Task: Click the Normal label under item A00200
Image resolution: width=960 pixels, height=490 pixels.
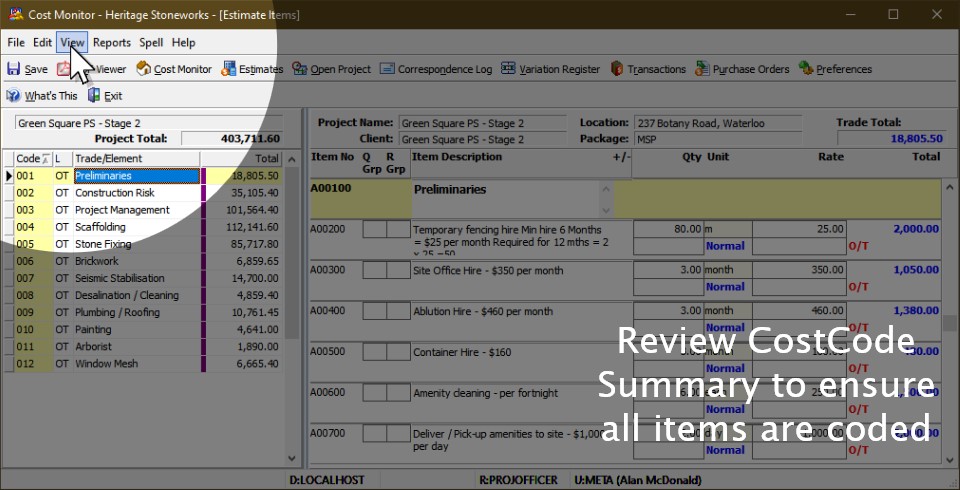Action: (725, 246)
